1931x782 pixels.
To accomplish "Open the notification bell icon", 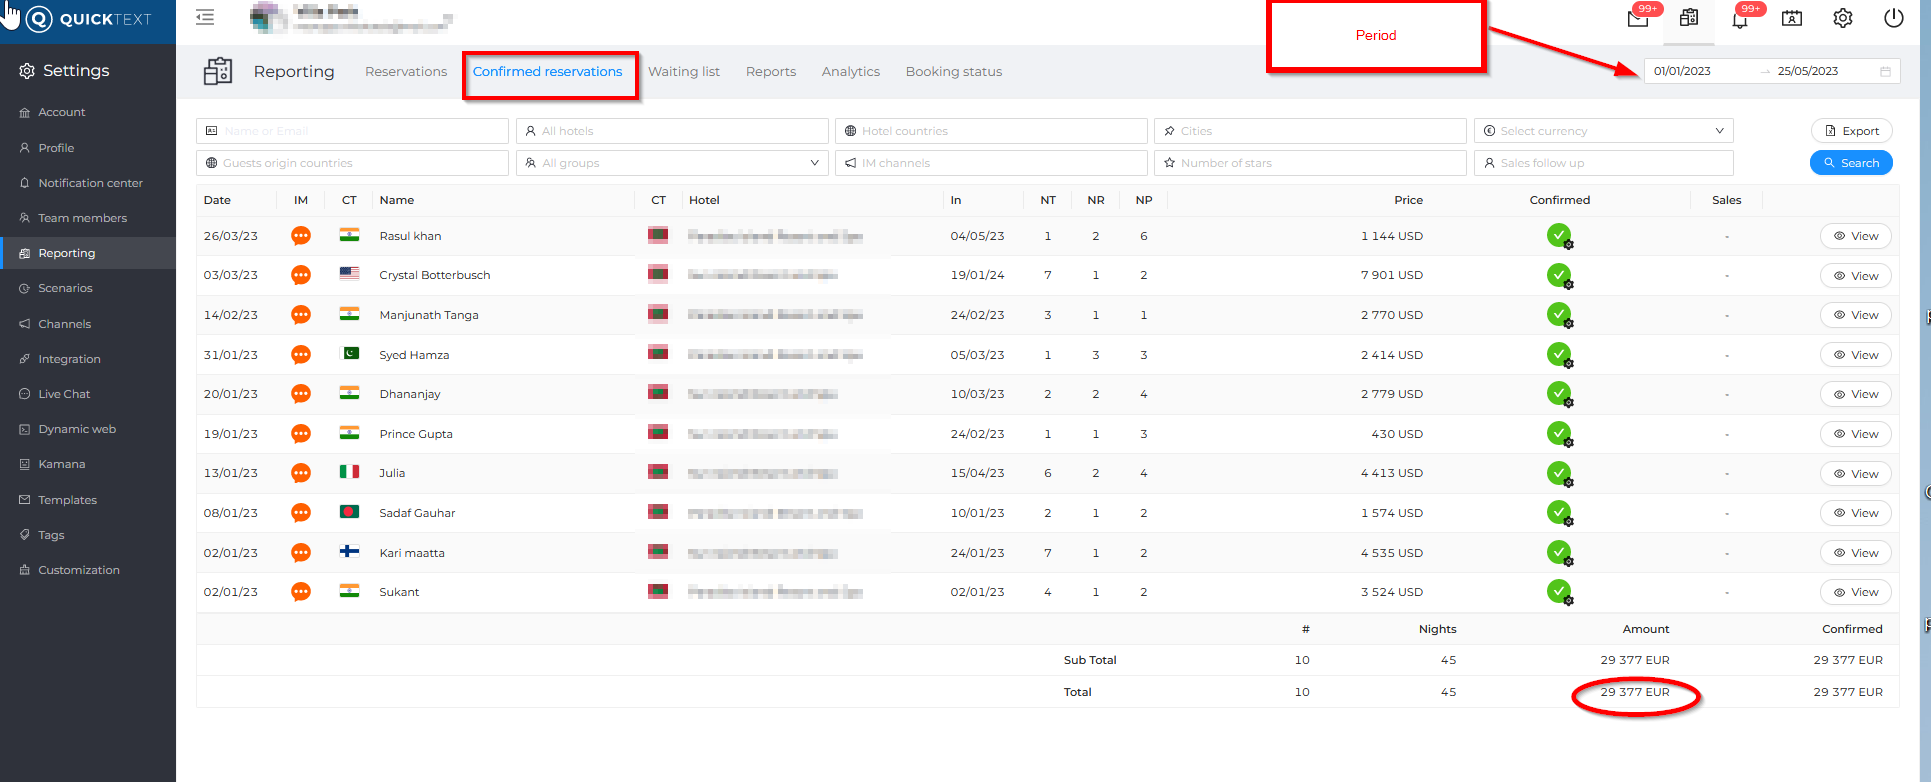I will click(1740, 19).
